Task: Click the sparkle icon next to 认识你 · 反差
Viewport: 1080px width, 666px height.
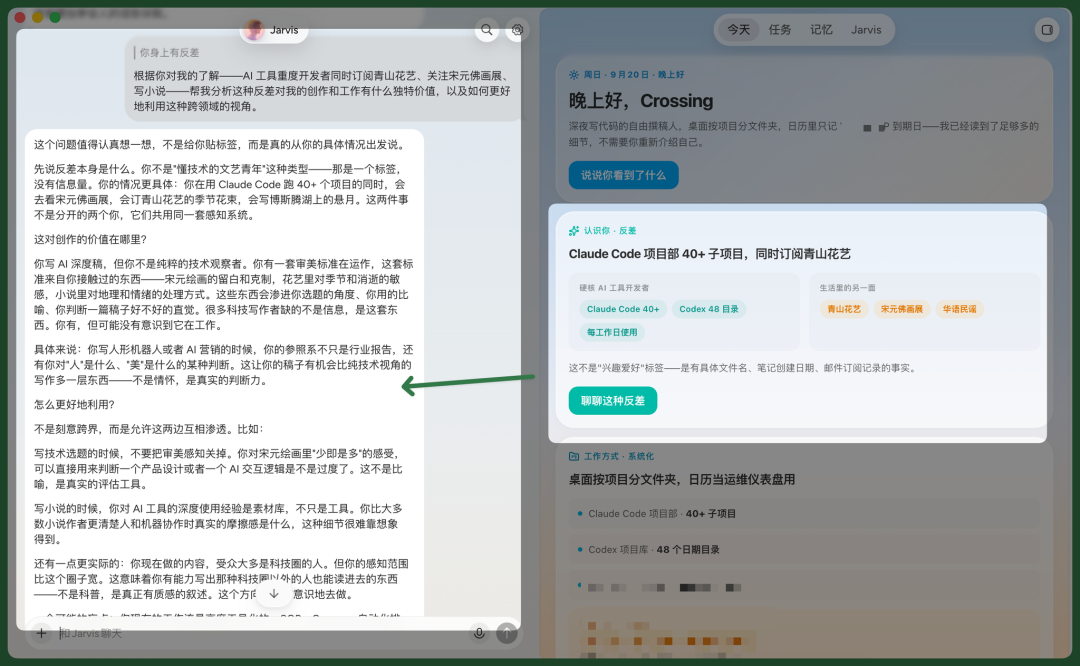Action: 574,231
